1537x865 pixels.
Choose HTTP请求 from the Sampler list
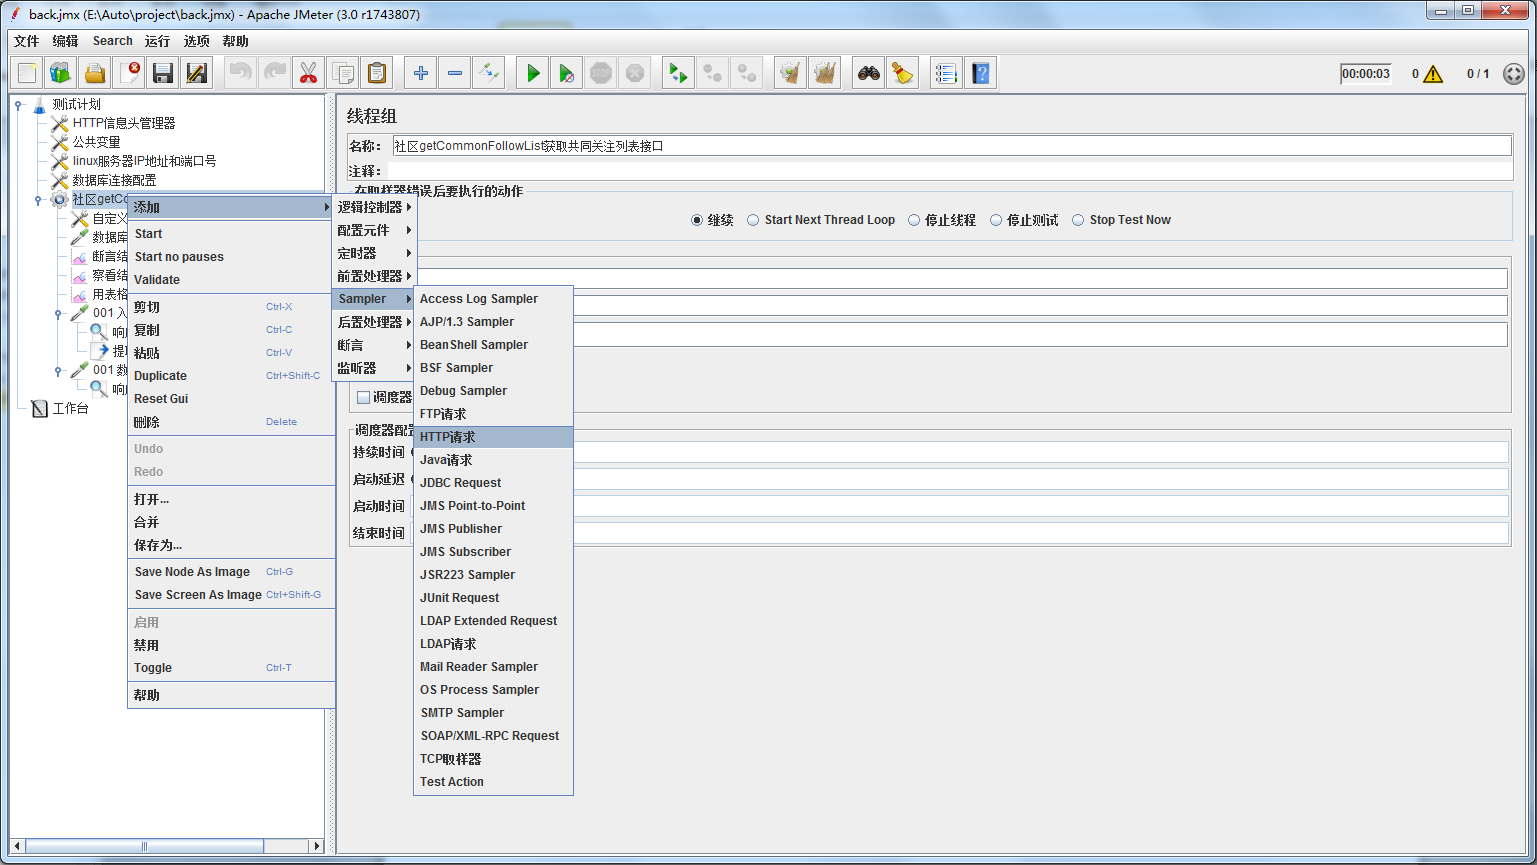tap(493, 437)
